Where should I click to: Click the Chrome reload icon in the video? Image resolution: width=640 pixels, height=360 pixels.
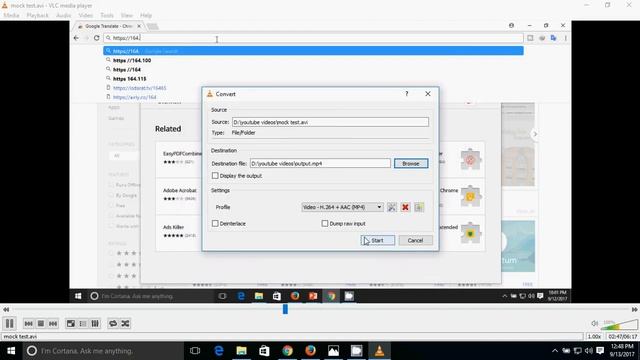point(97,38)
